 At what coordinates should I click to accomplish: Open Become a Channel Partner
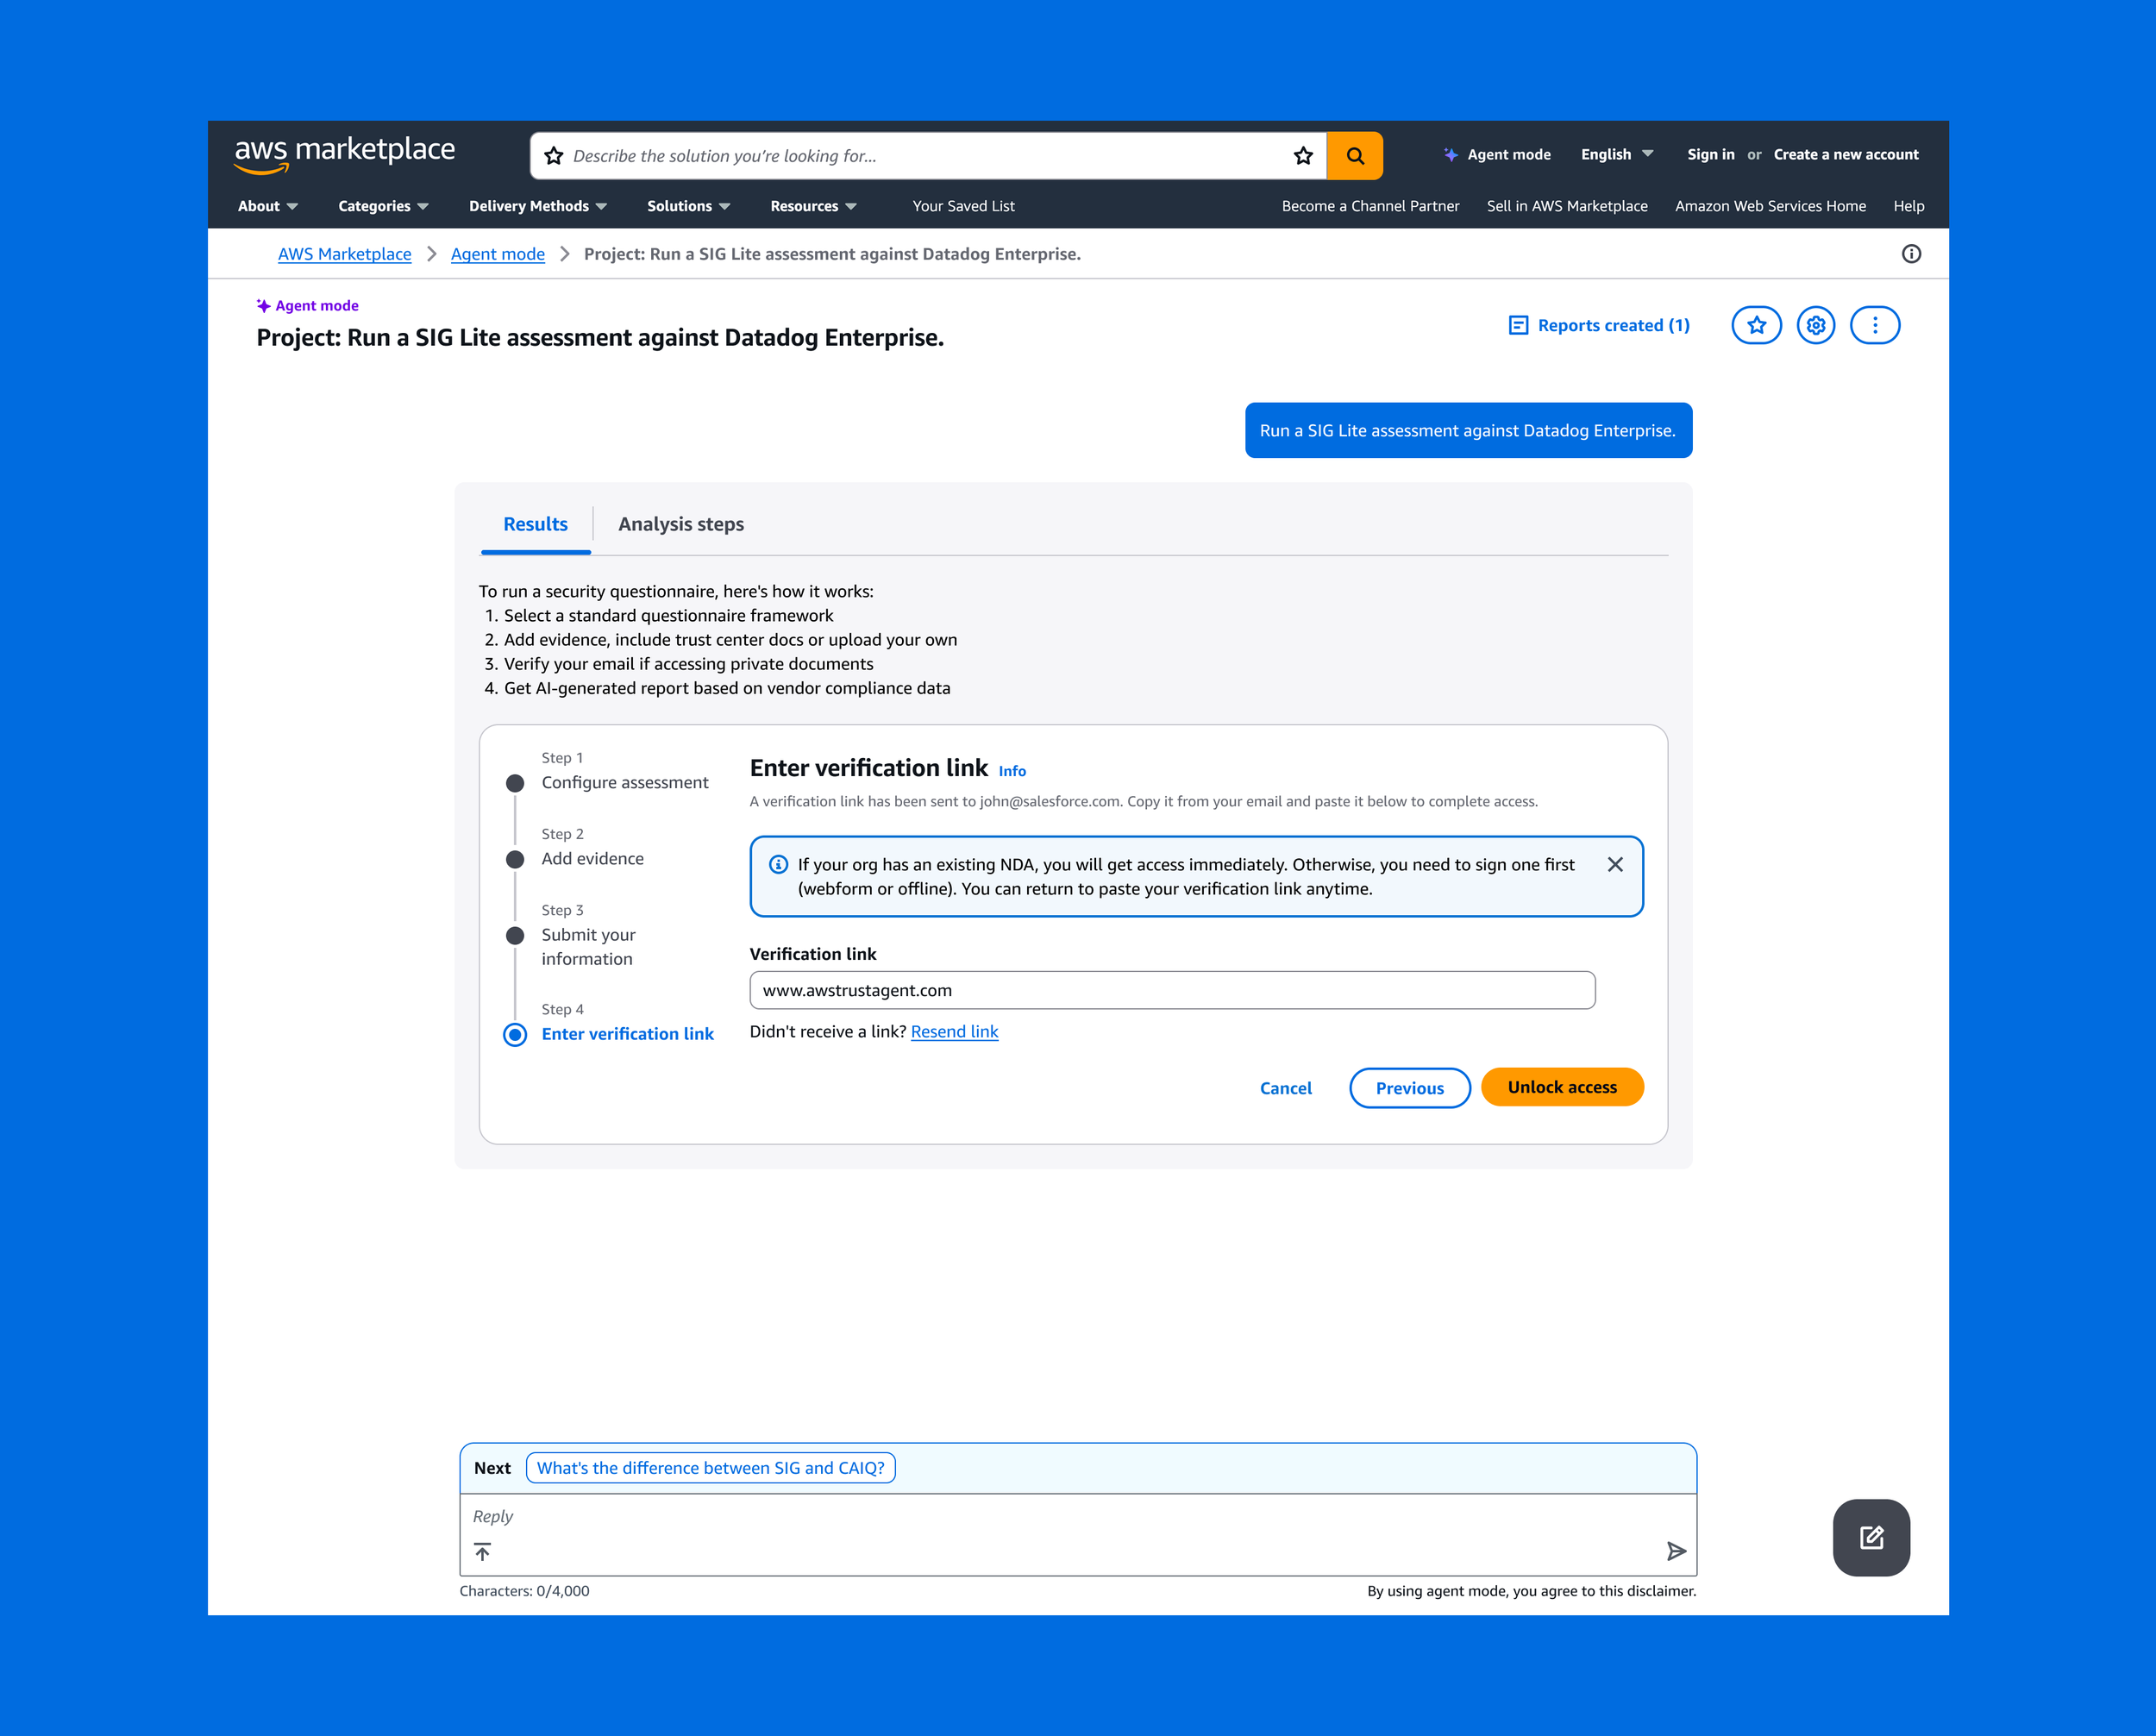1370,206
